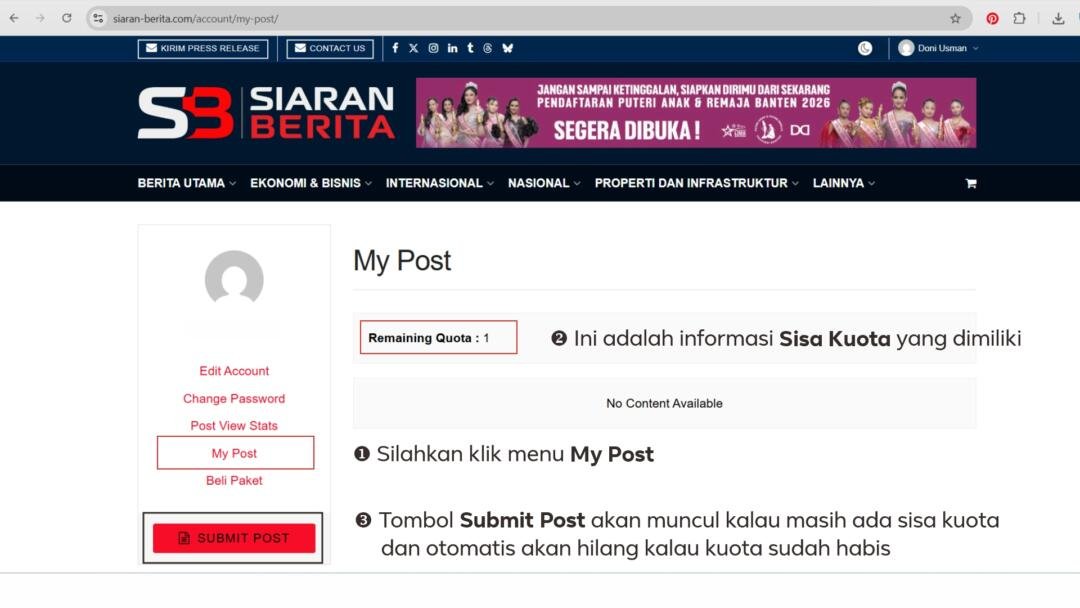Bookmark the page via the star icon
This screenshot has height=608, width=1080.
coord(955,17)
